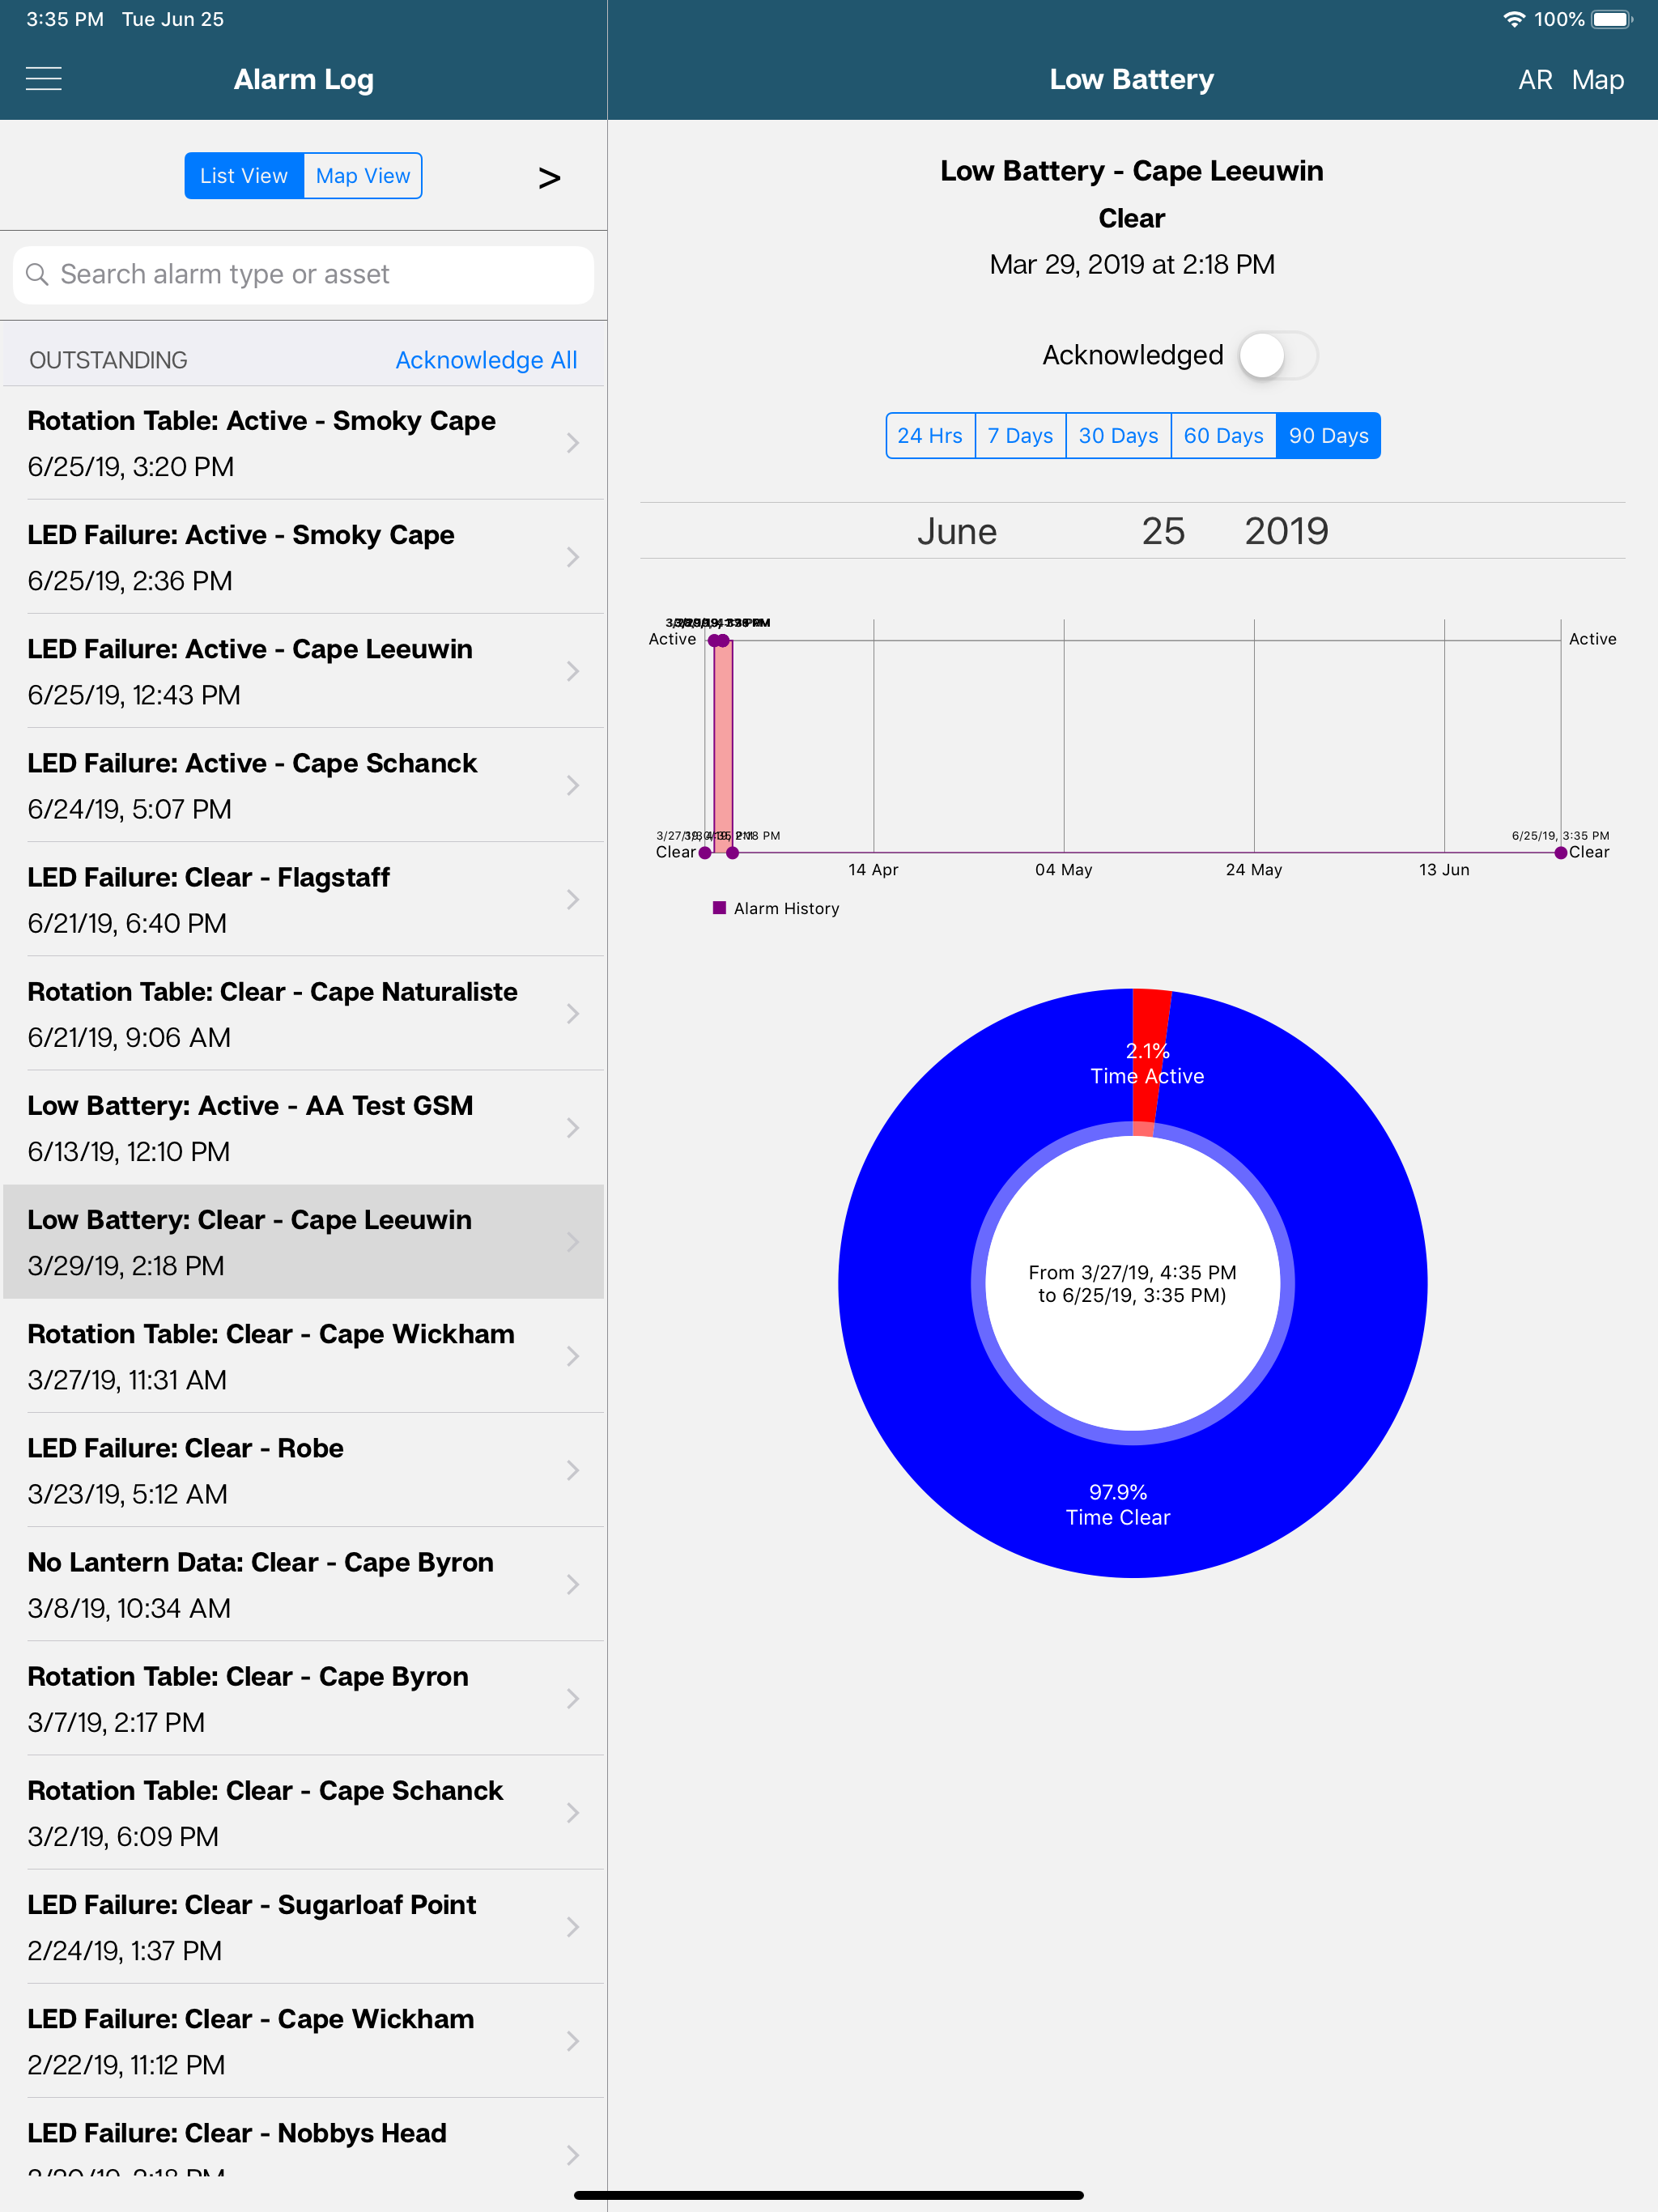
Task: Tap the OUTSTANDING section header
Action: tap(108, 360)
